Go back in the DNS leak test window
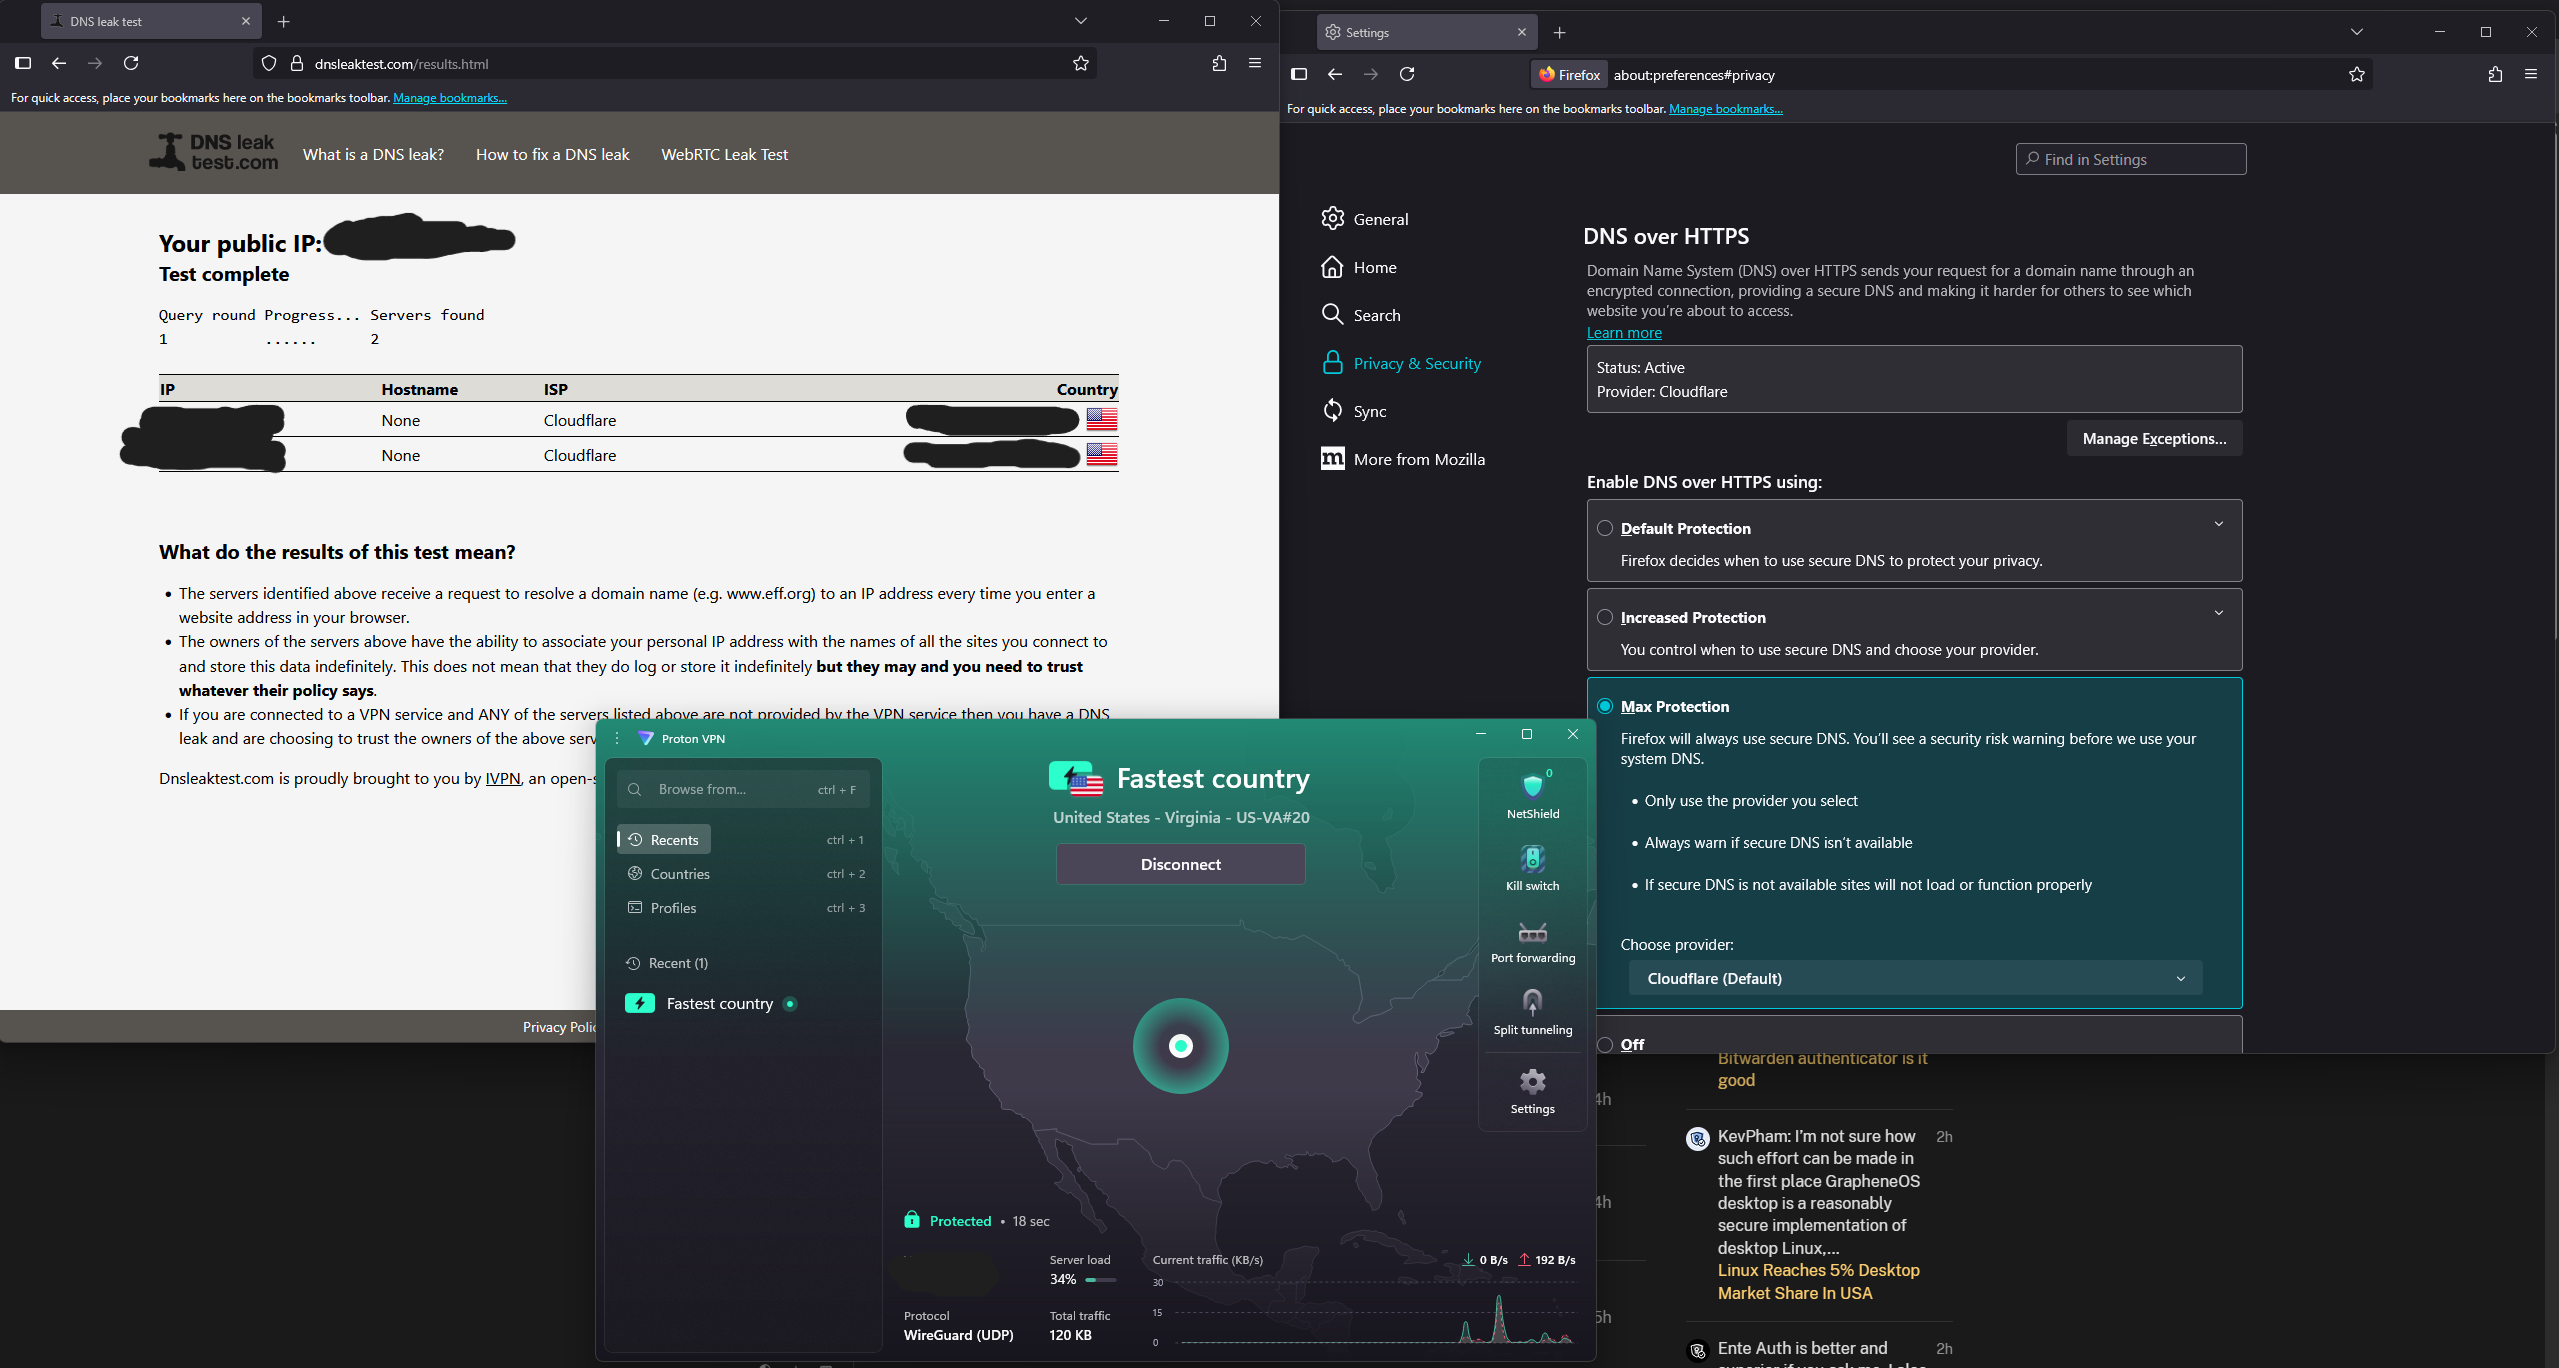2559x1368 pixels. pyautogui.click(x=59, y=63)
